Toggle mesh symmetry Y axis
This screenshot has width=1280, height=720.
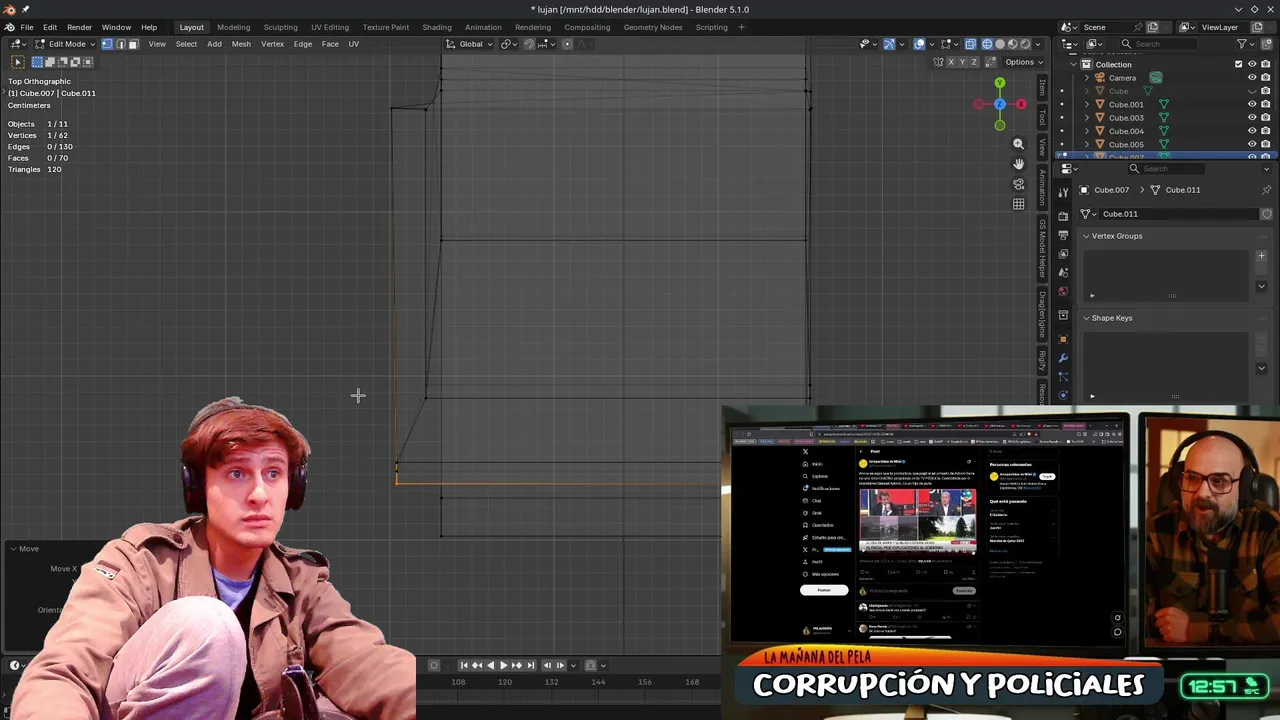963,62
